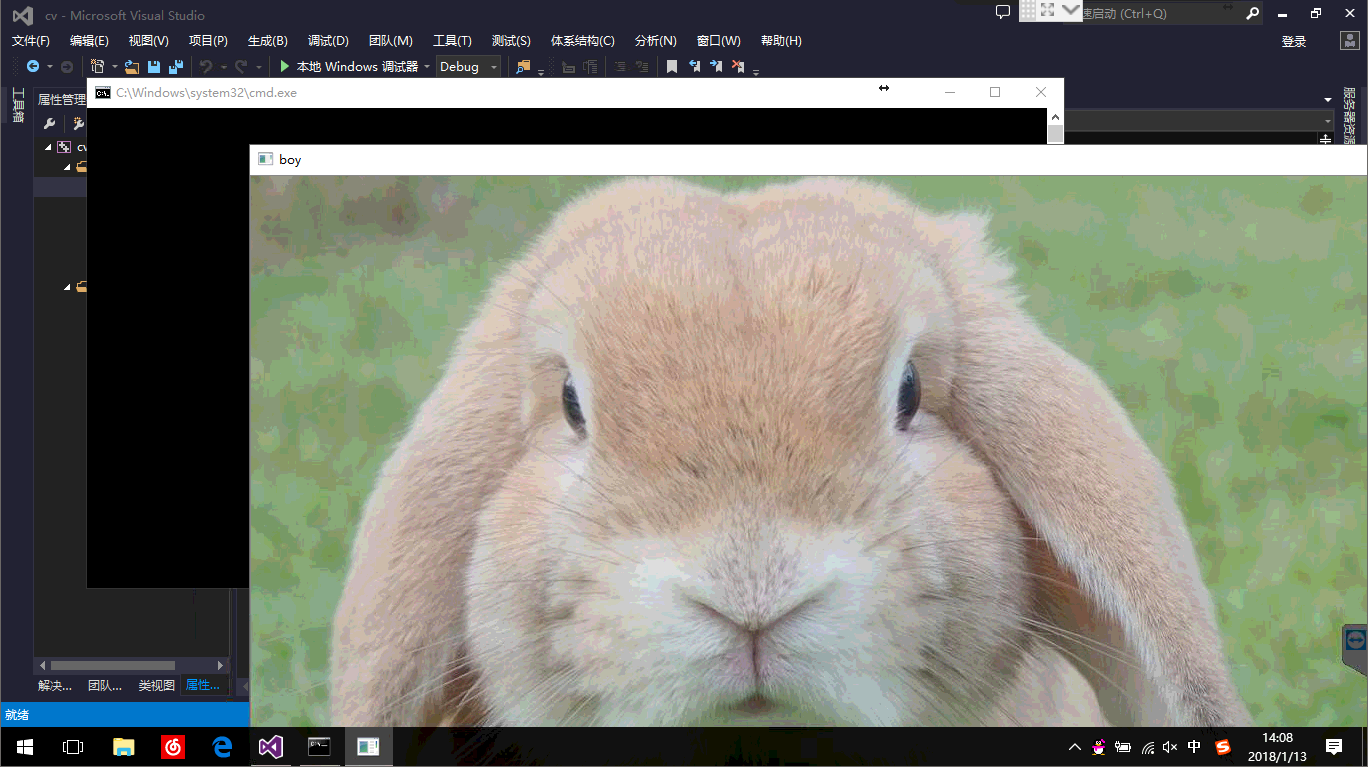Switch to the 团队... bottom panel tab
The height and width of the screenshot is (767, 1368).
coord(105,685)
